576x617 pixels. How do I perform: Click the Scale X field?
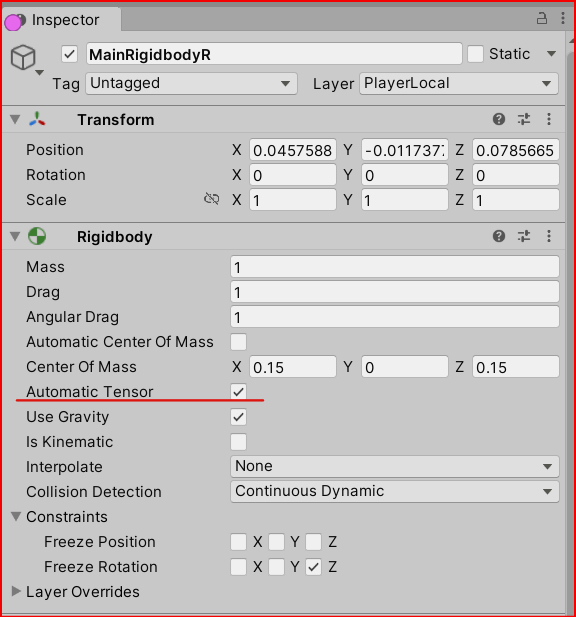point(293,200)
